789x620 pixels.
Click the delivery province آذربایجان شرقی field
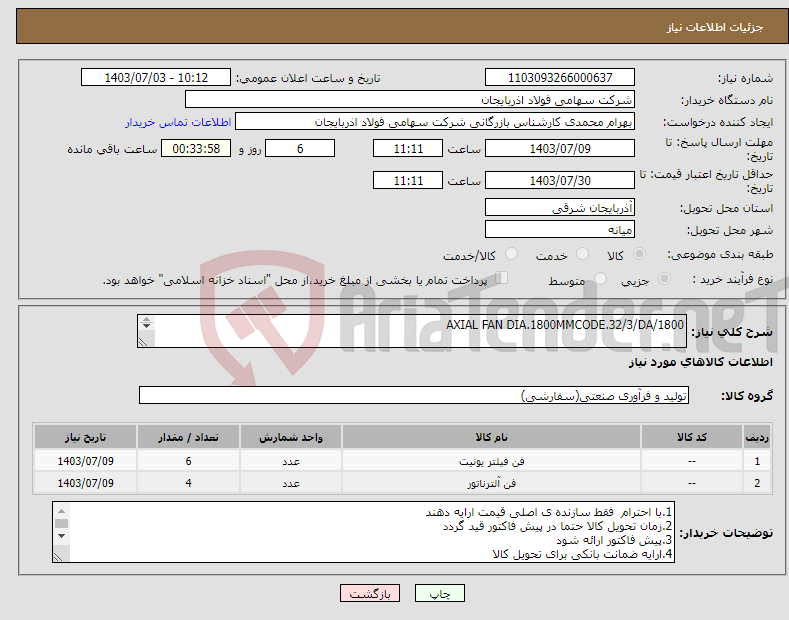[x=560, y=207]
